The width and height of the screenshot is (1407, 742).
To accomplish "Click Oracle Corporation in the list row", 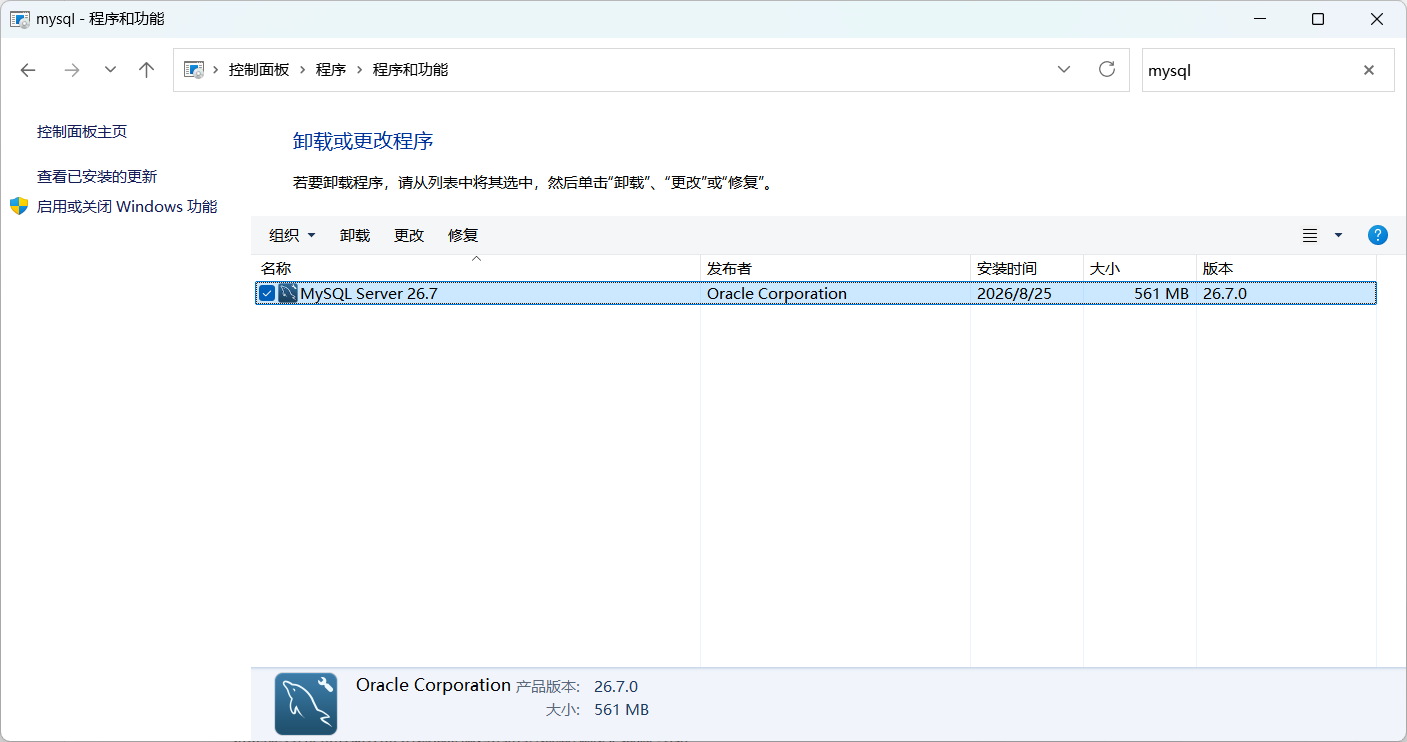I will (777, 294).
